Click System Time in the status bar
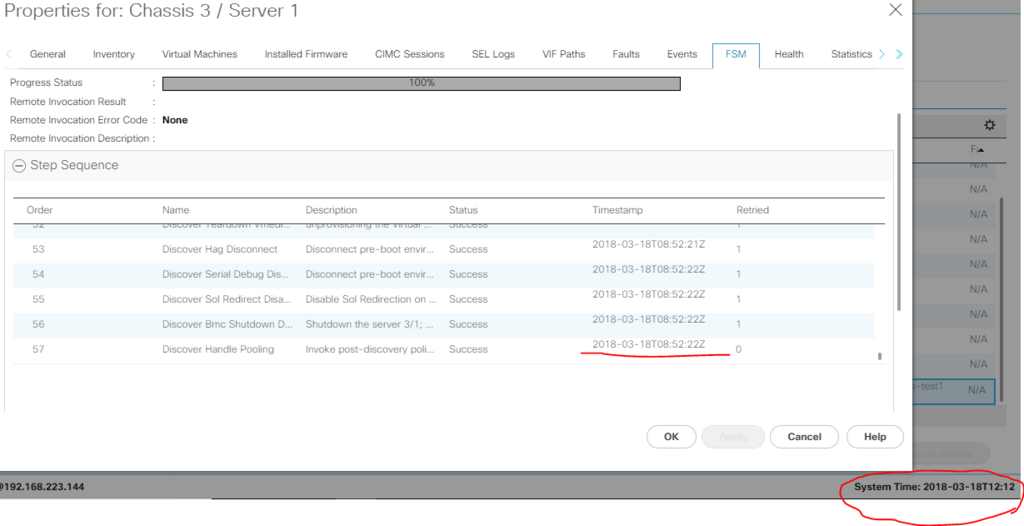The height and width of the screenshot is (526, 1024). [x=935, y=487]
